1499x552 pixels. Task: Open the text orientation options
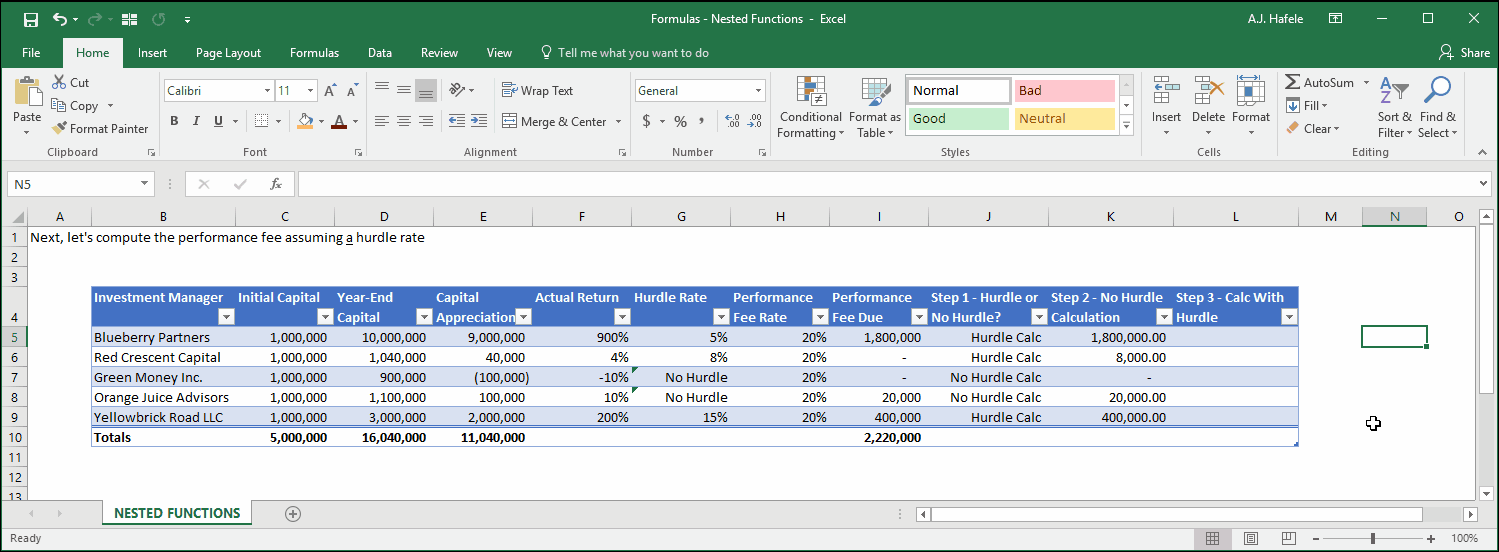461,90
